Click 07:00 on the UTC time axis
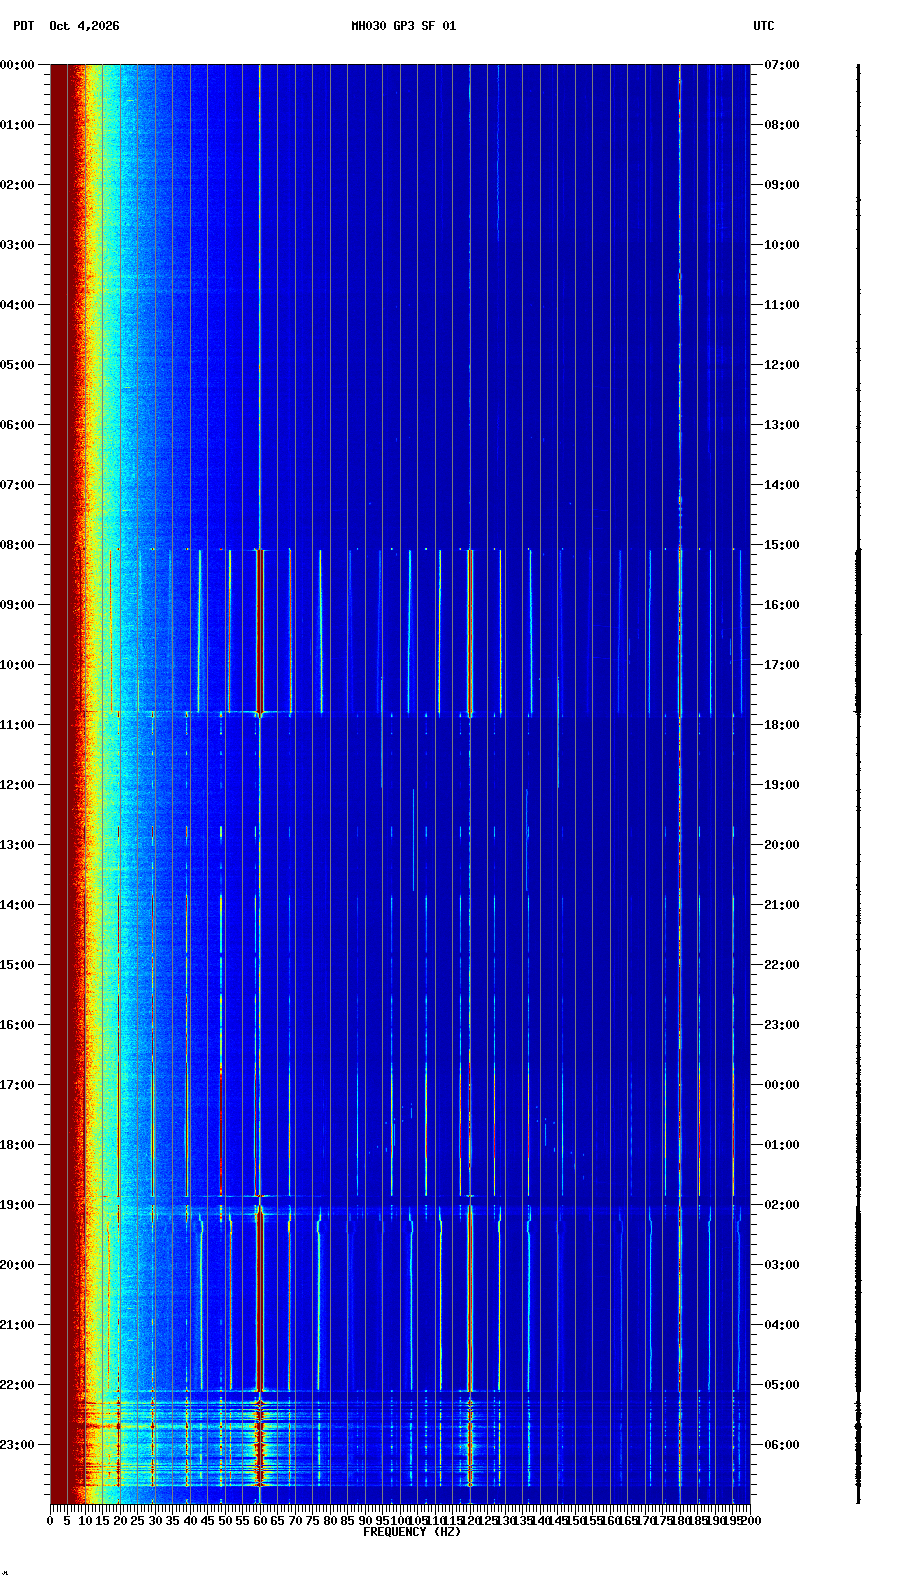 [782, 65]
